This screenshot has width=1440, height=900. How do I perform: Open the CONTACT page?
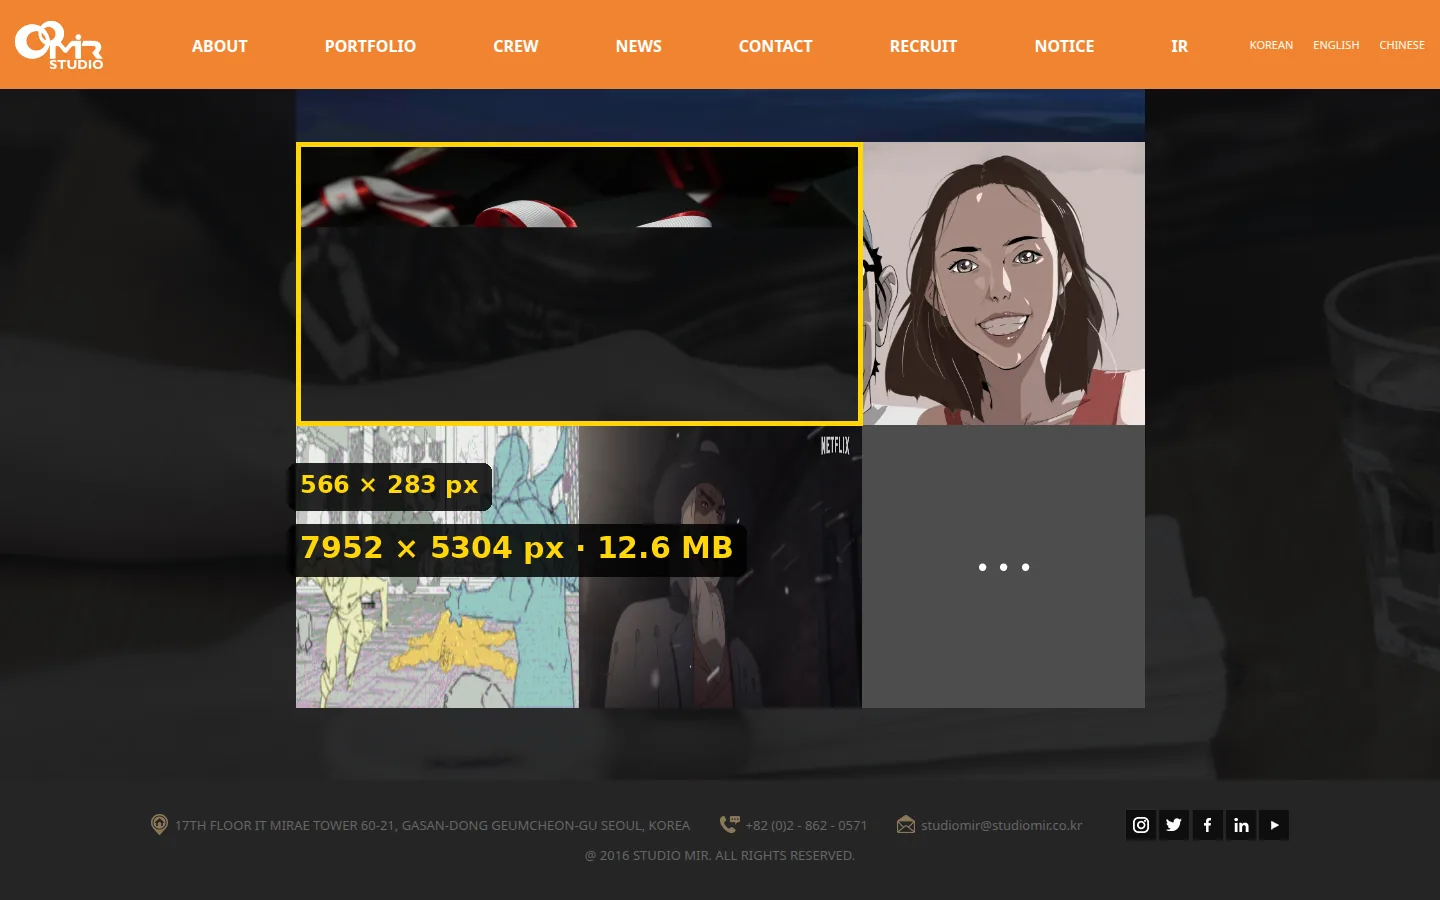(776, 46)
